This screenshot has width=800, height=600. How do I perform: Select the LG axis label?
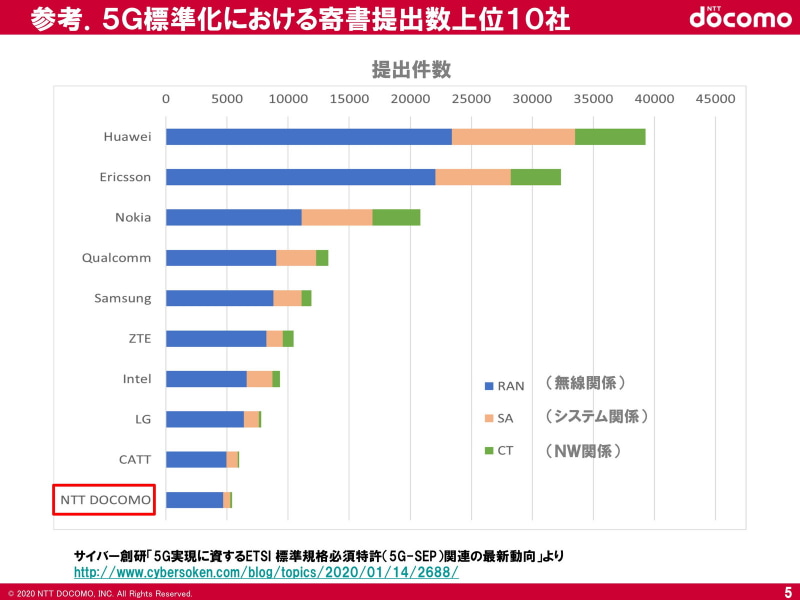(x=143, y=419)
